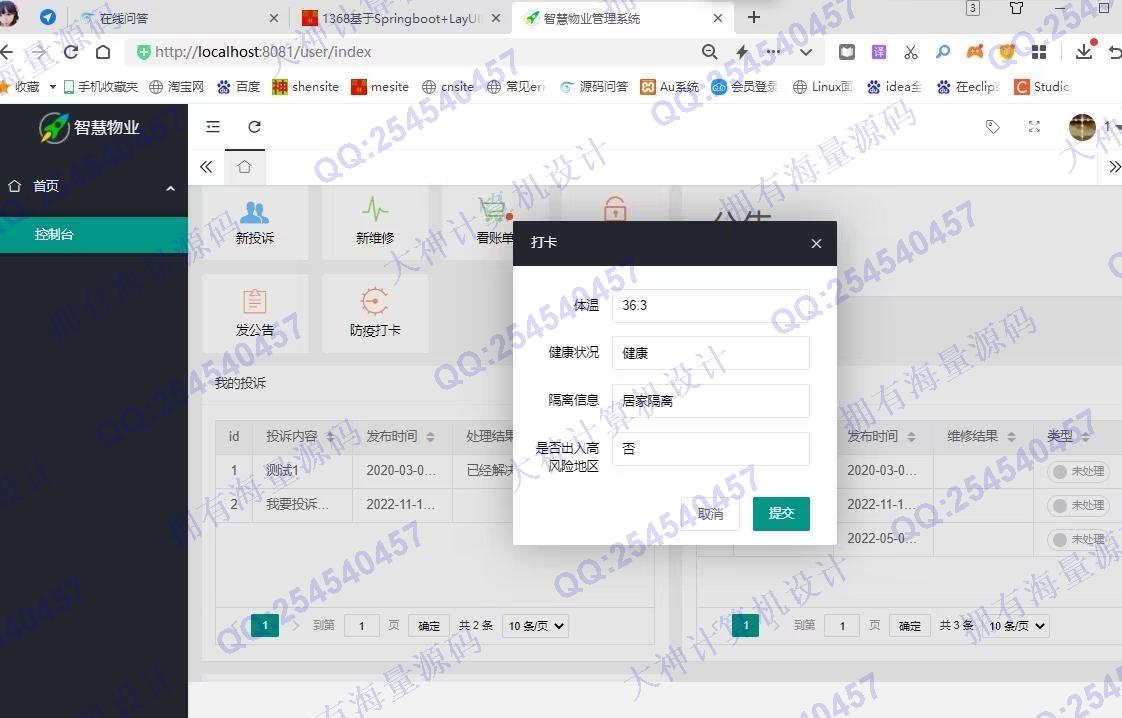This screenshot has height=718, width=1122.
Task: Expand the bookmarks 收藏 dropdown arrow
Action: click(x=52, y=87)
